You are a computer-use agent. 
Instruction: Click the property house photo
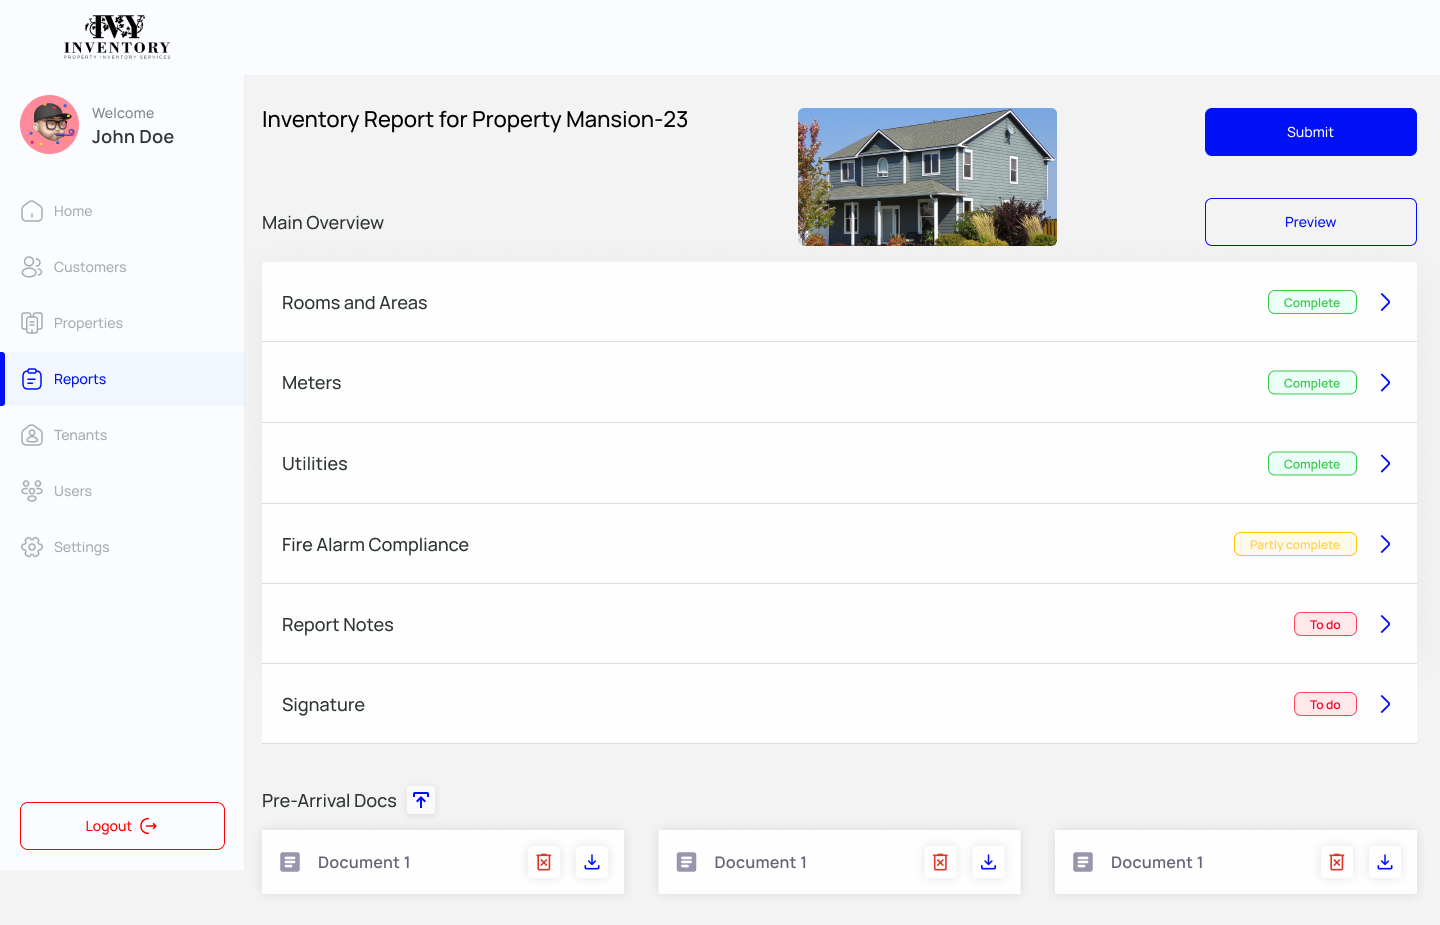point(927,177)
